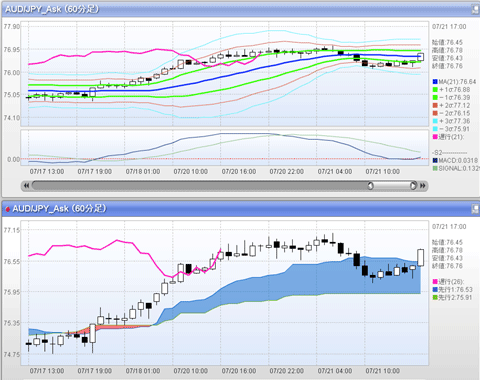Click the '0.00' MACD axis label
The width and height of the screenshot is (480, 380).
pyautogui.click(x=14, y=159)
